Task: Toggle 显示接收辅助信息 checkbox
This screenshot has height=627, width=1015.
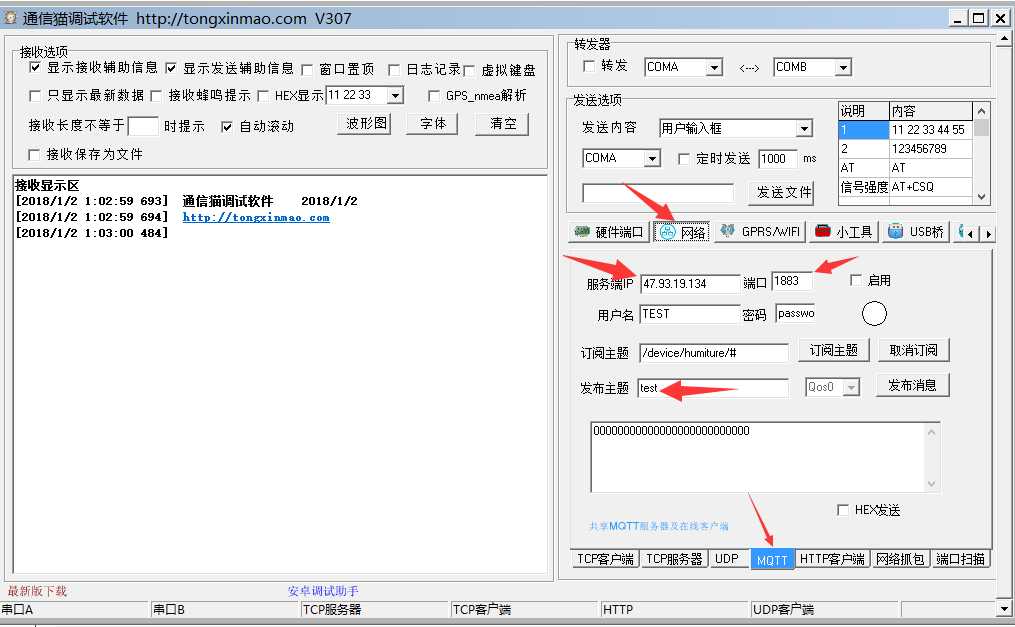Action: [x=35, y=67]
